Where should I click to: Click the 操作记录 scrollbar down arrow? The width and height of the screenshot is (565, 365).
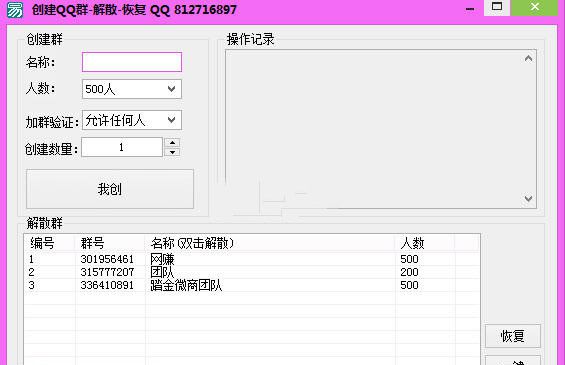coord(528,199)
